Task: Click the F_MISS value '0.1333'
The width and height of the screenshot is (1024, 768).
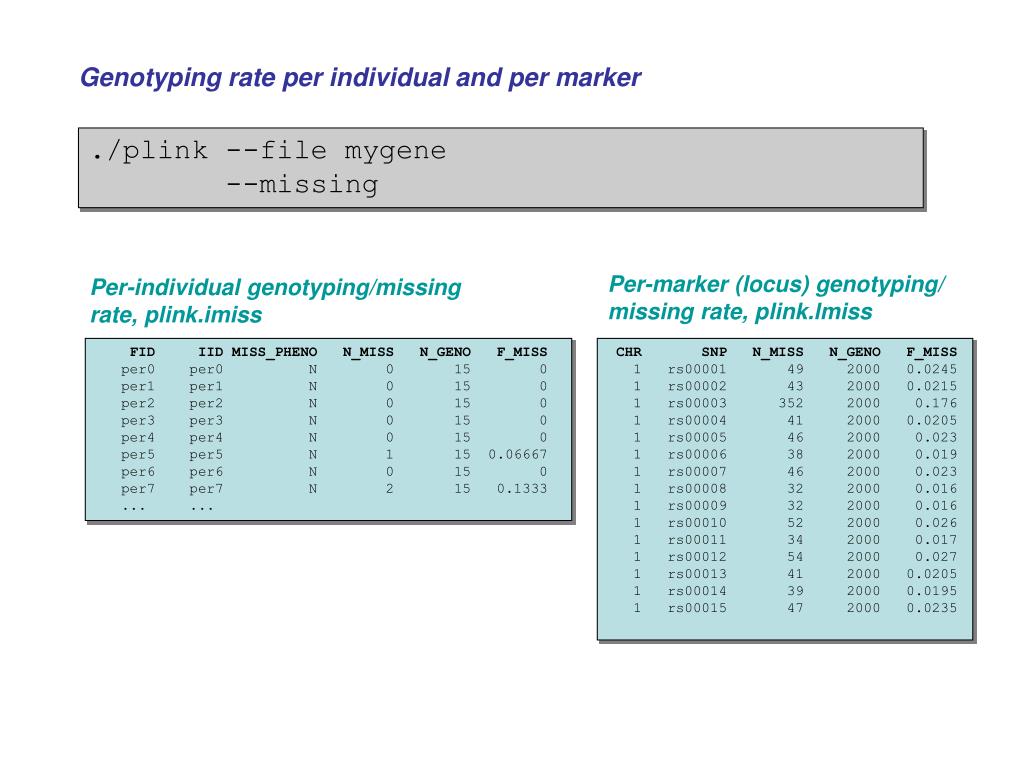Action: tap(522, 488)
